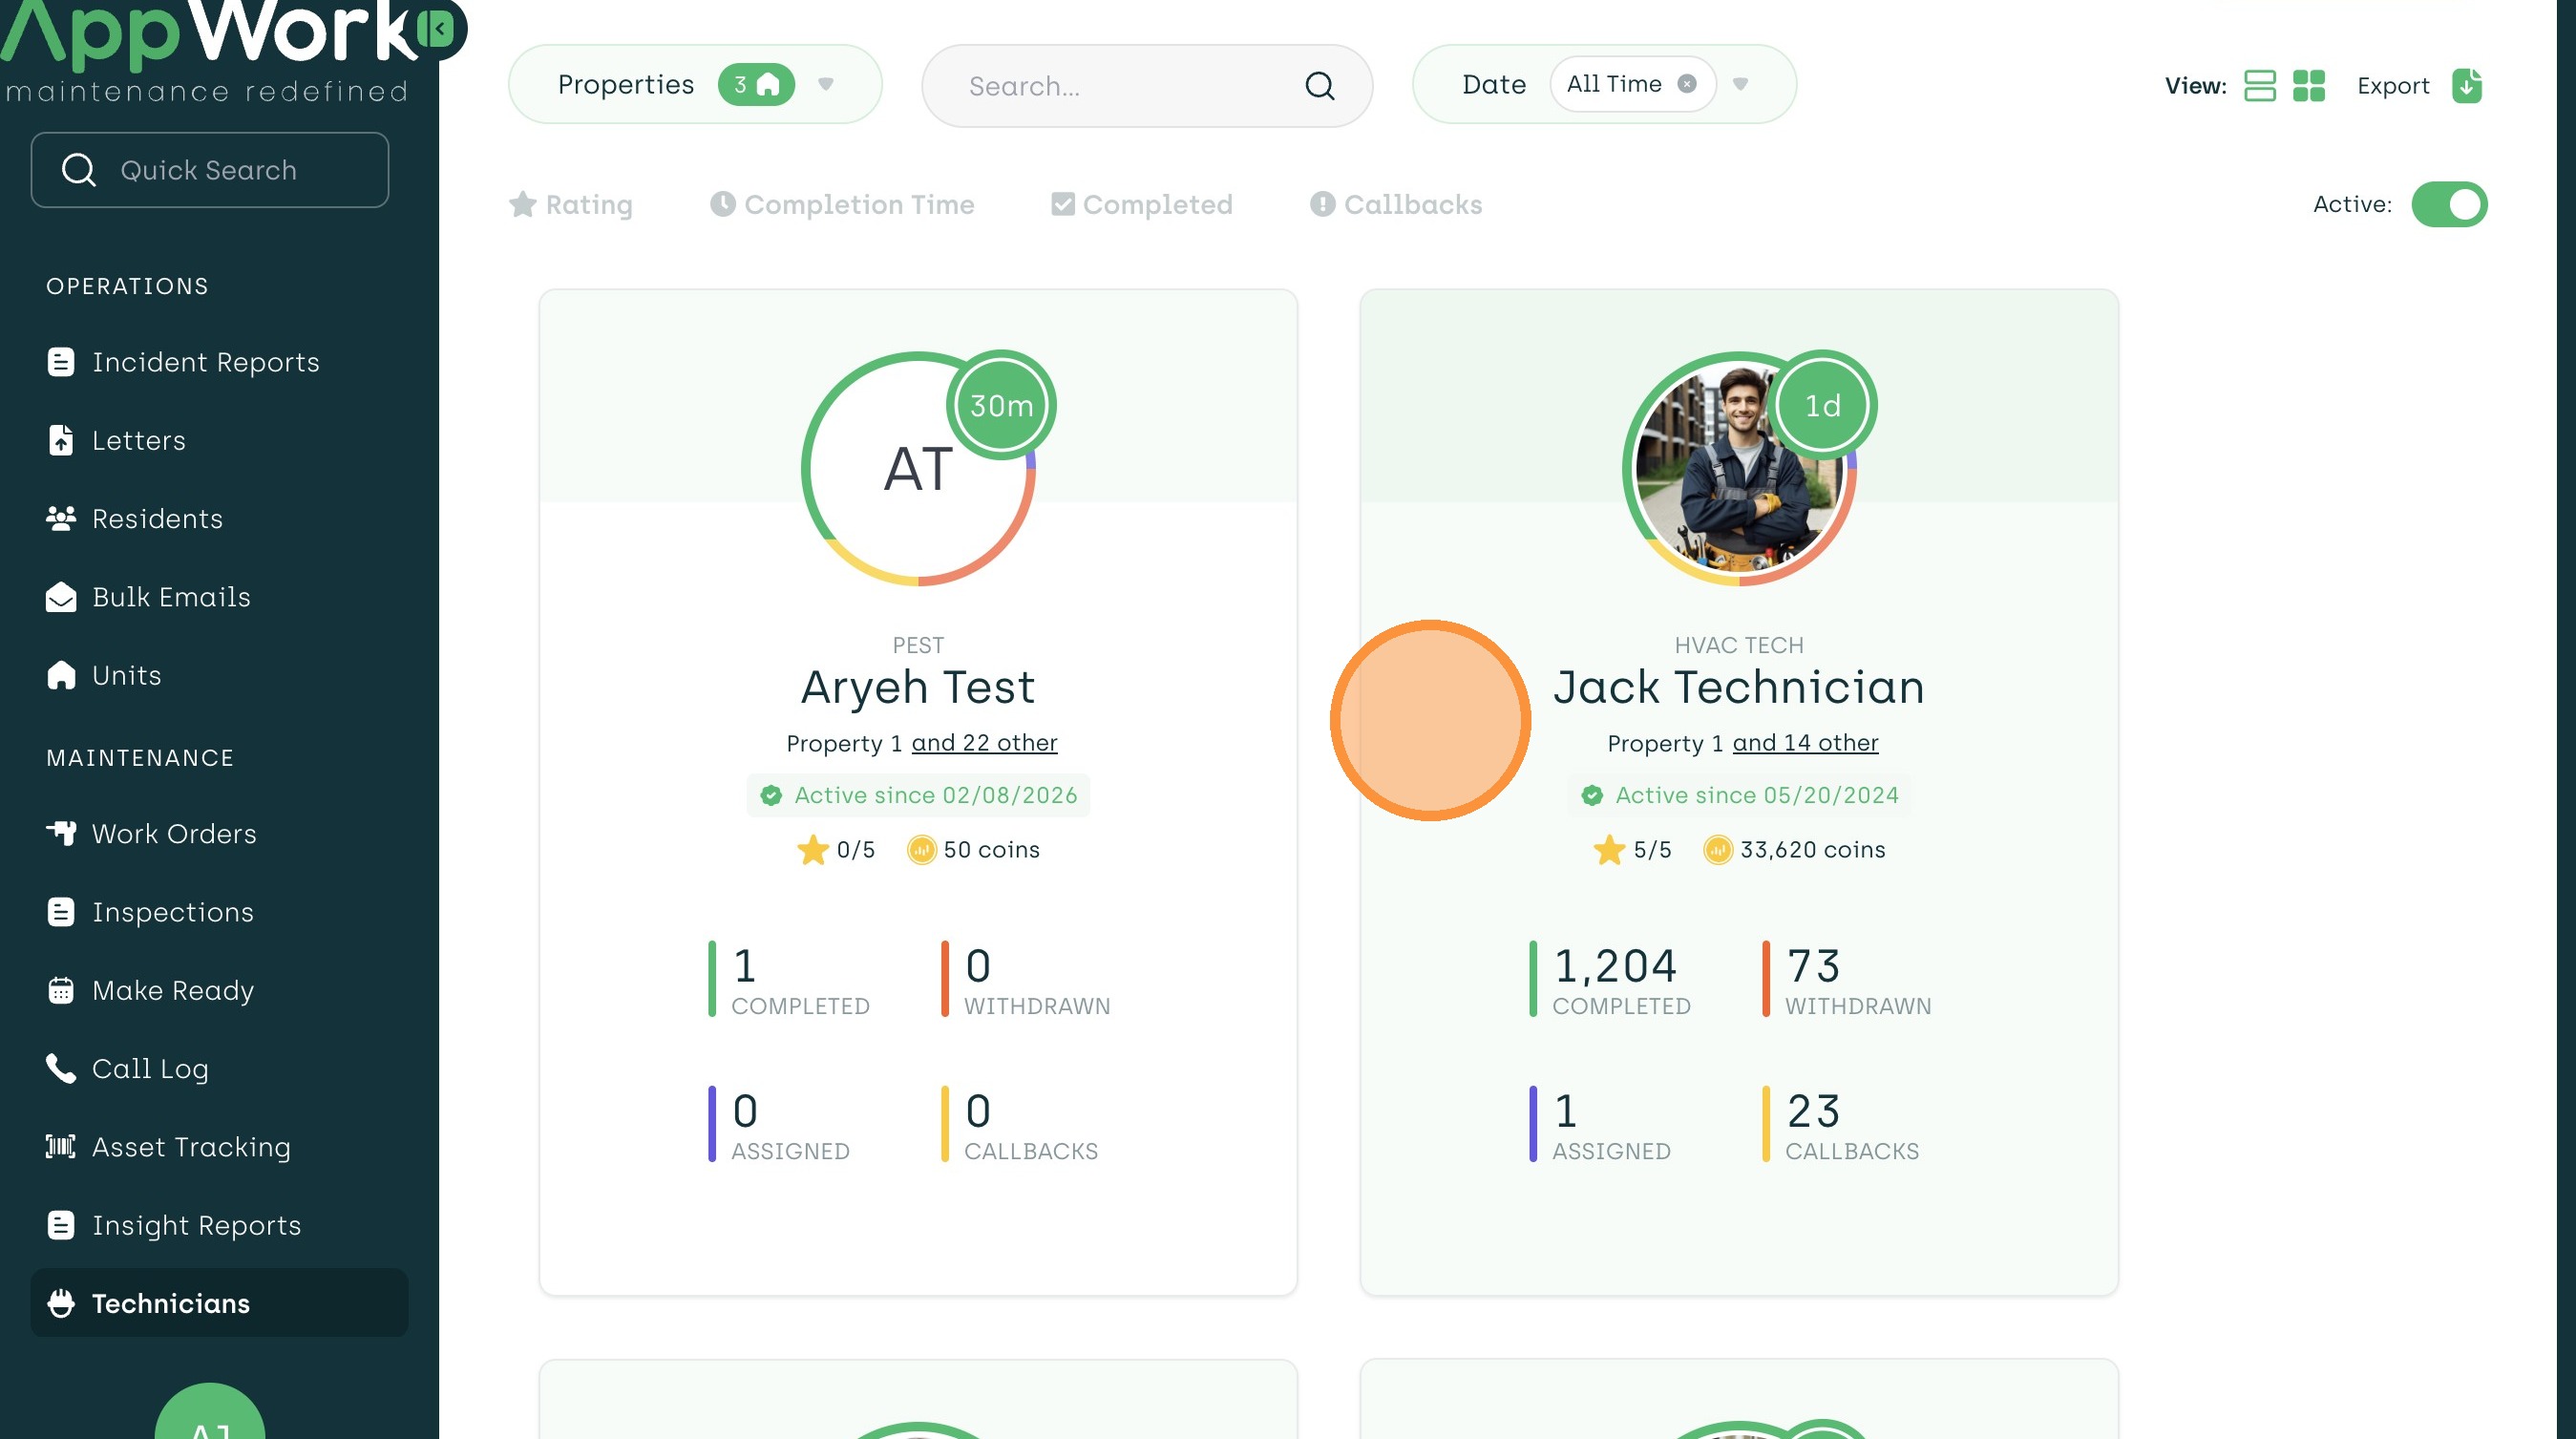
Task: Open Asset Tracking barcode item
Action: point(190,1146)
